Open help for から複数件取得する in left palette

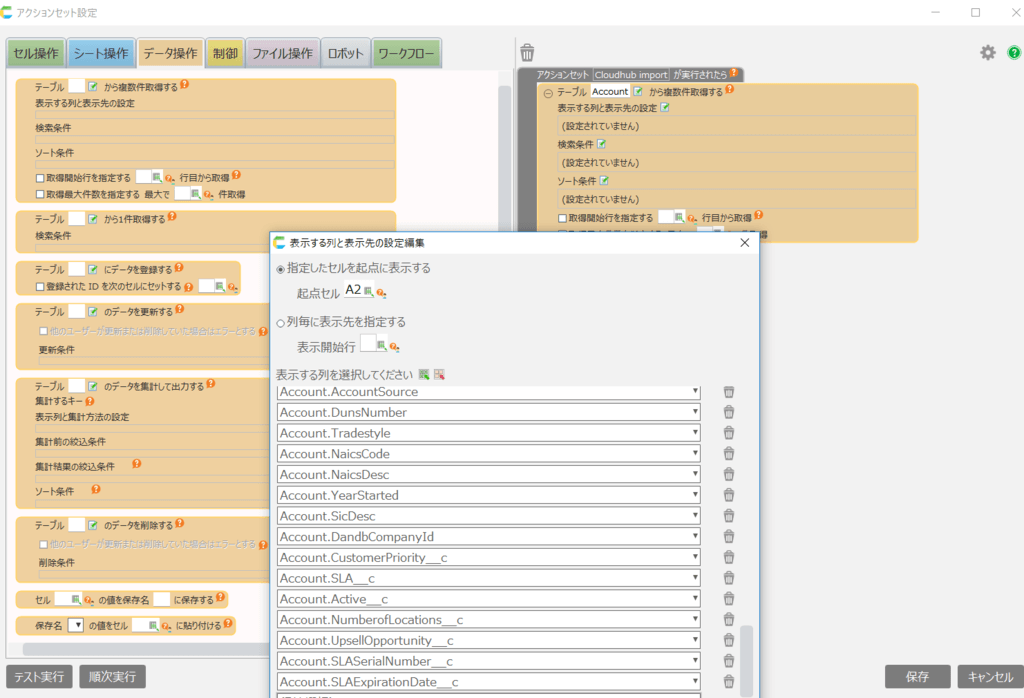185,84
